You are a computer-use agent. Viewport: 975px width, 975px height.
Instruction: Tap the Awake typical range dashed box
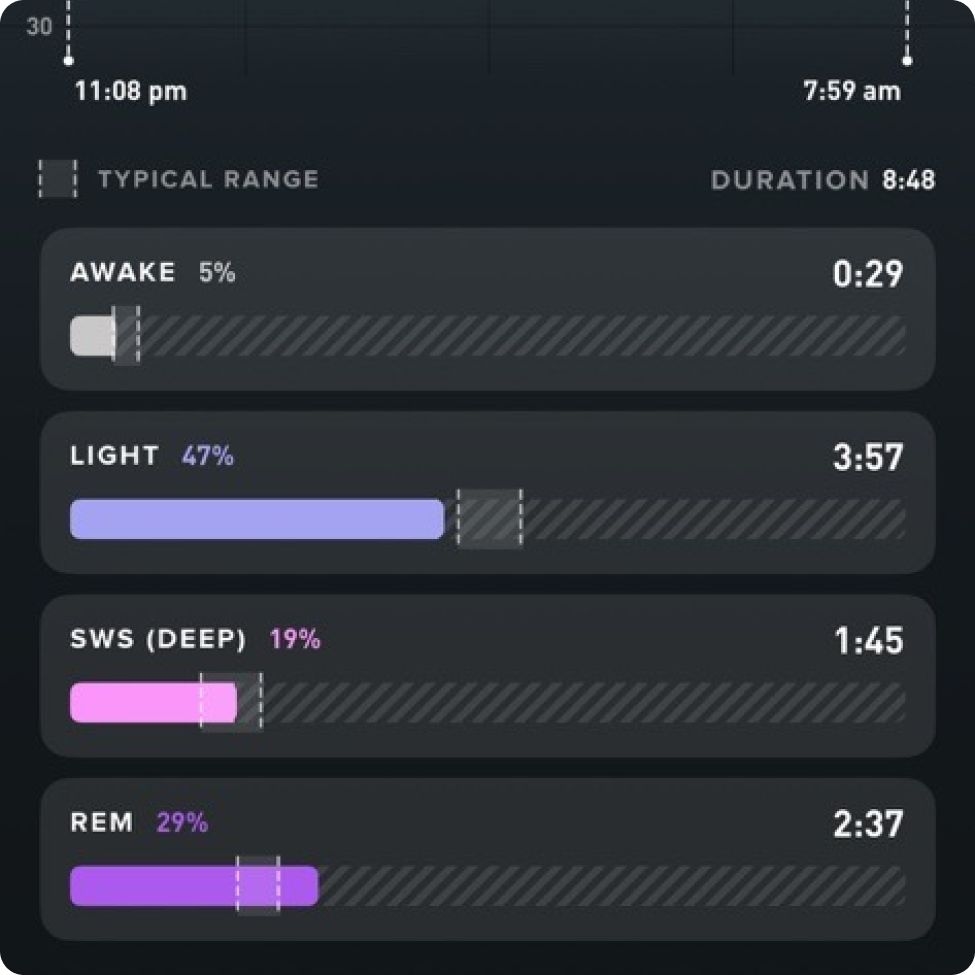(126, 336)
